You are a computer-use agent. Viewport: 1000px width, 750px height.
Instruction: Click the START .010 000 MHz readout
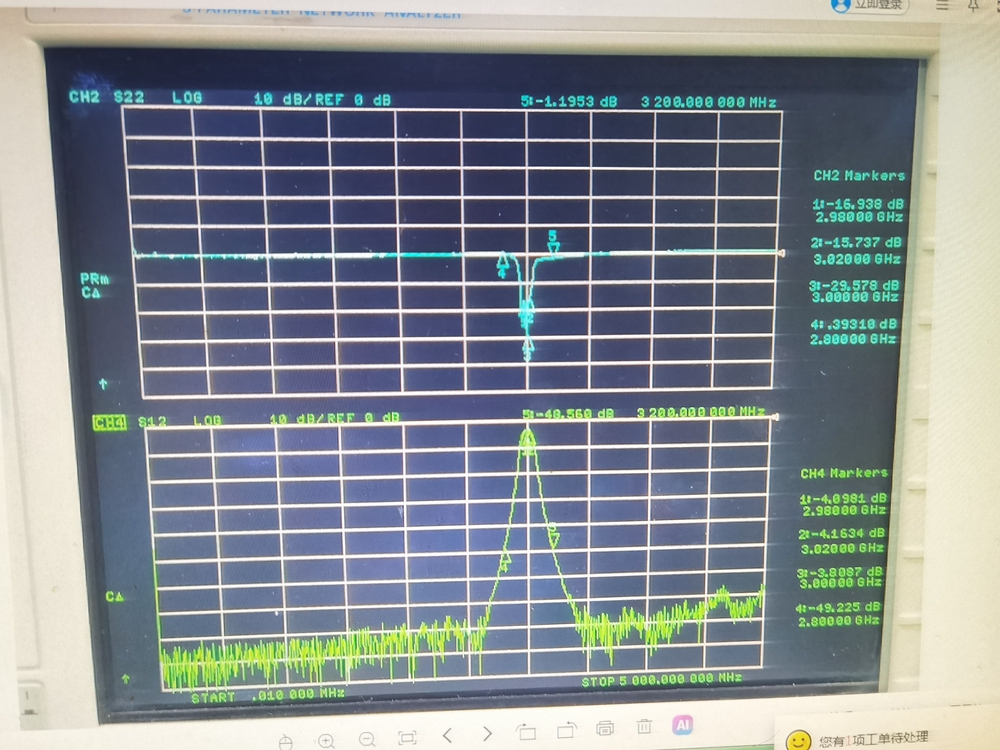[x=267, y=694]
